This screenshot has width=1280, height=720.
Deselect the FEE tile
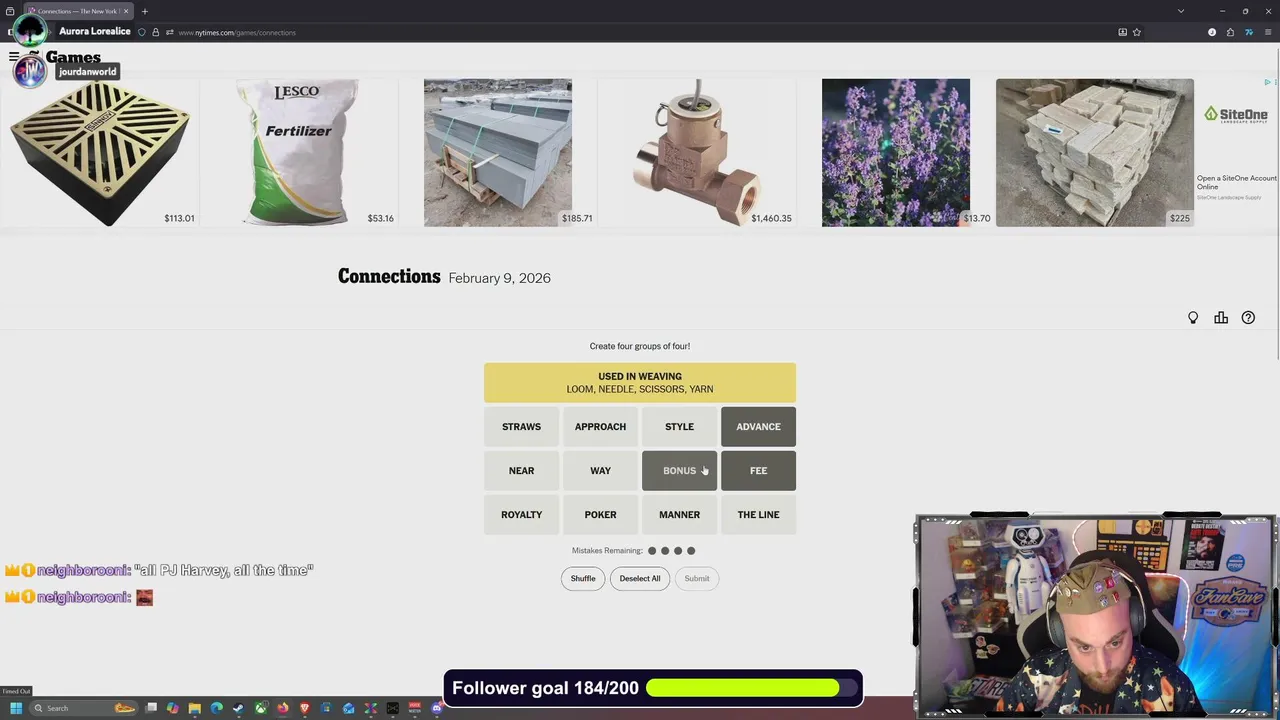click(758, 471)
